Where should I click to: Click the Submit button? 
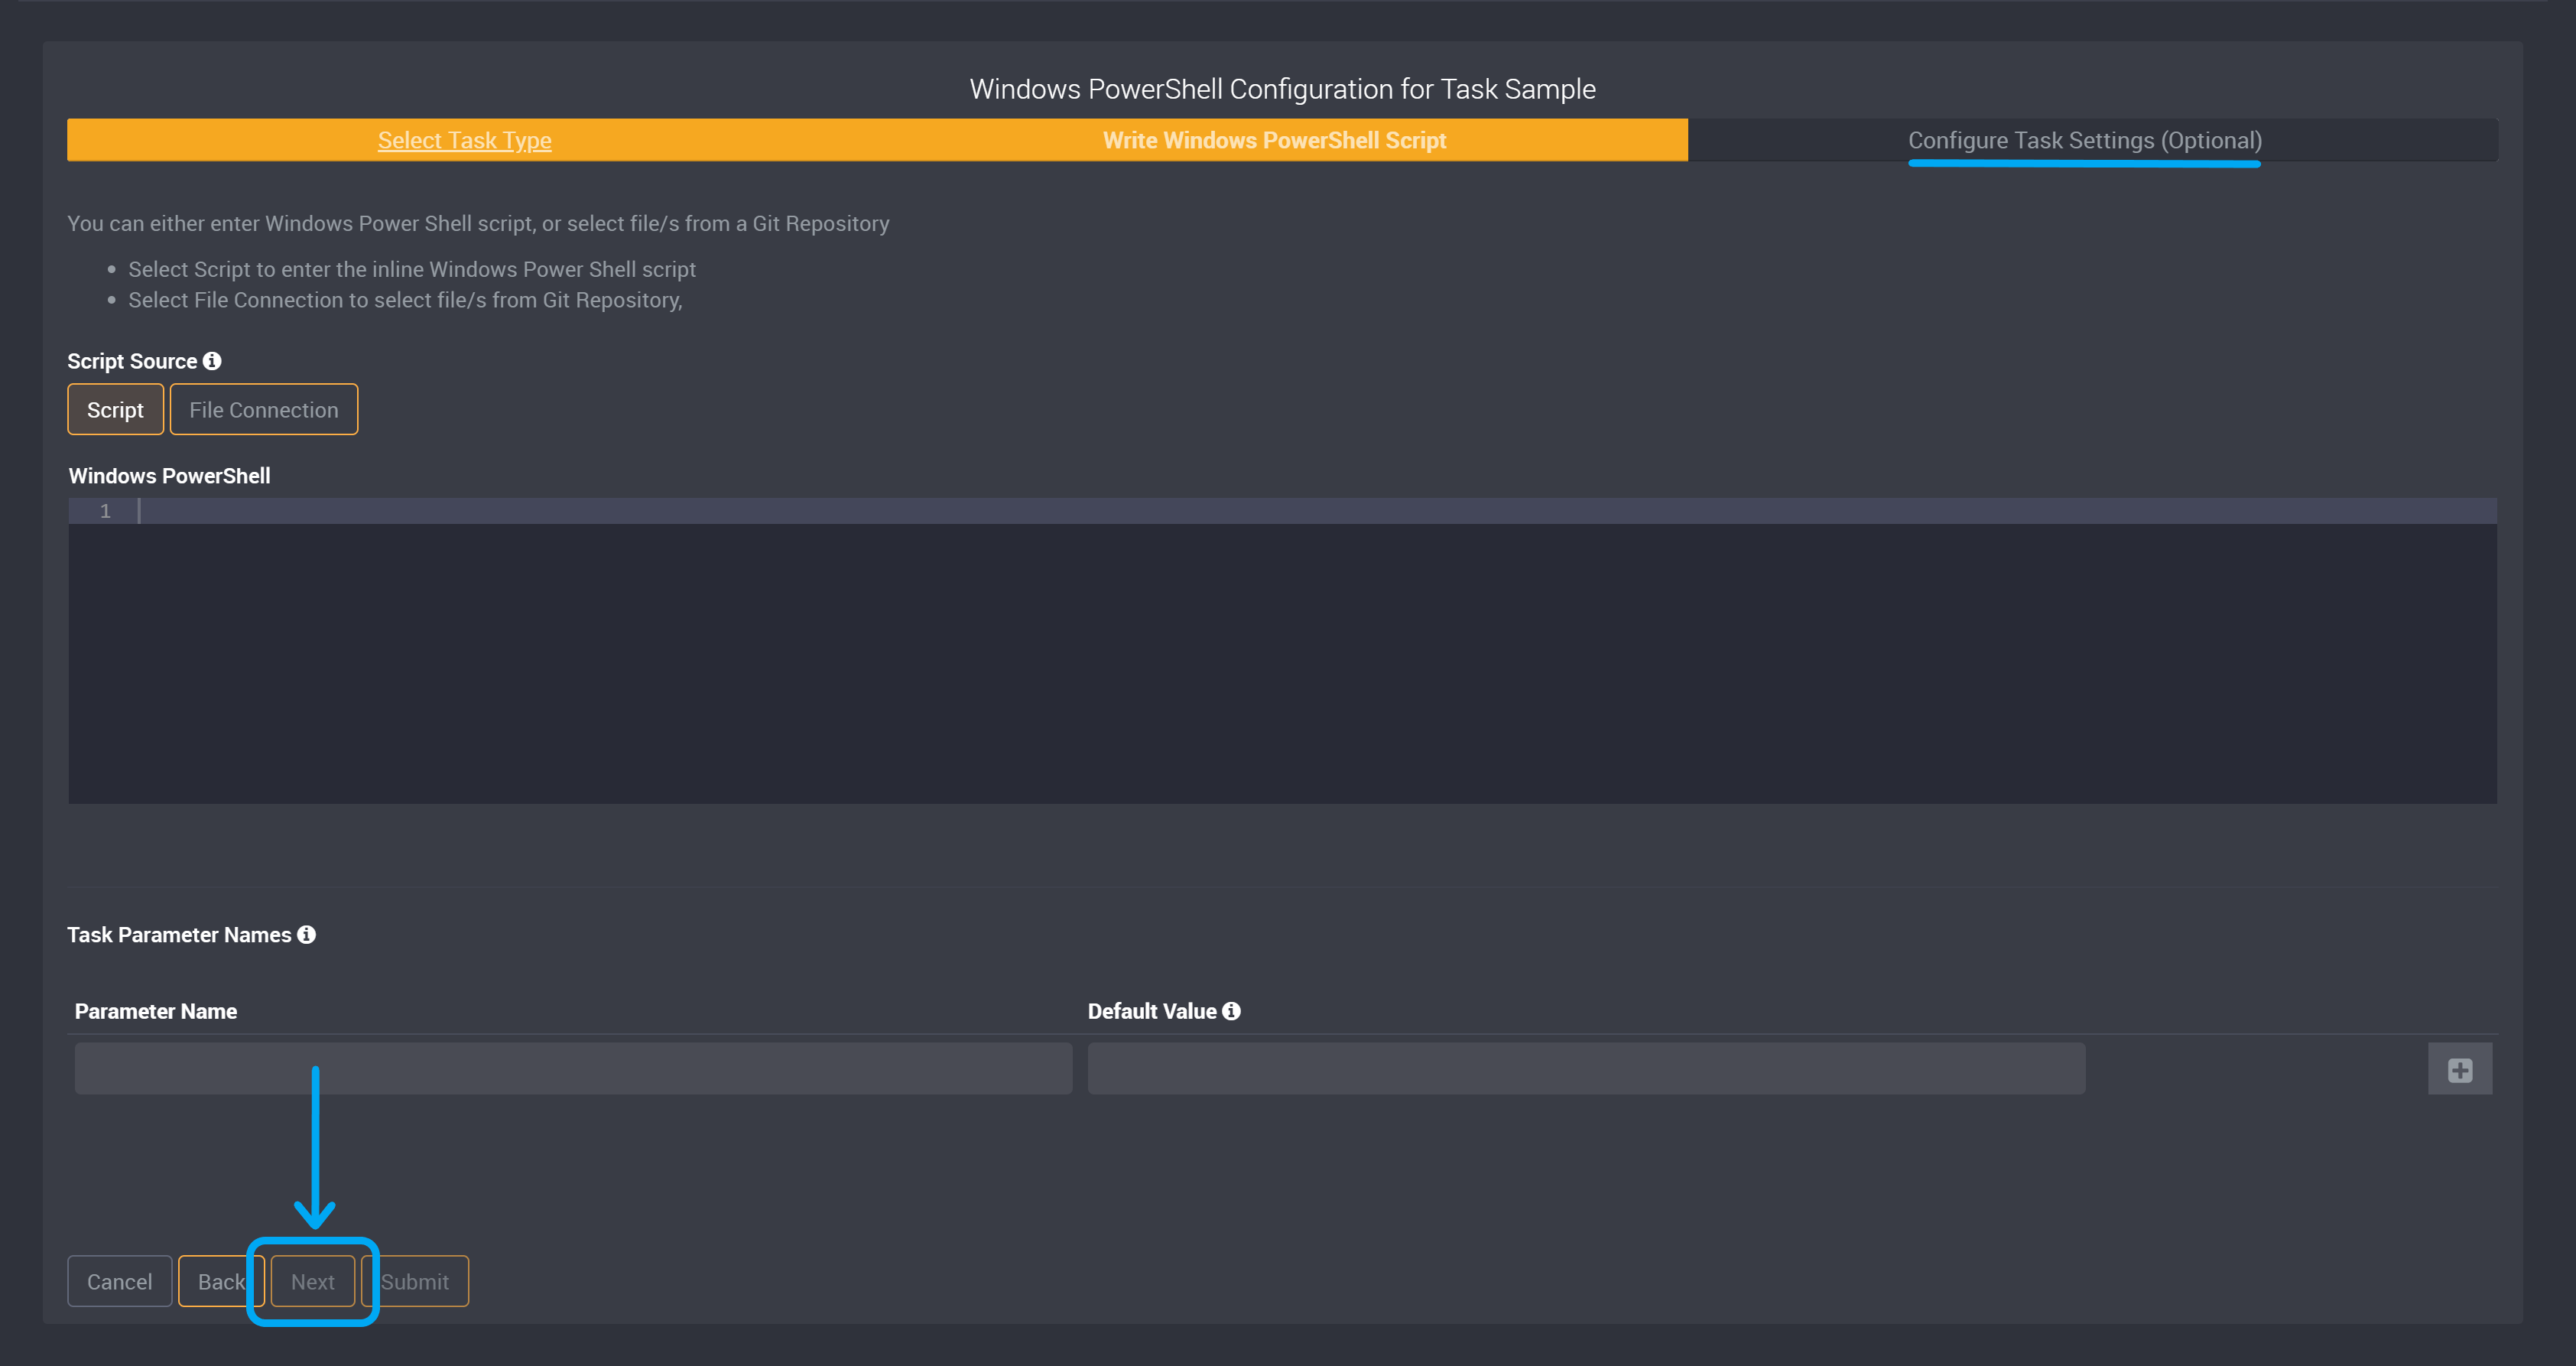coord(415,1281)
